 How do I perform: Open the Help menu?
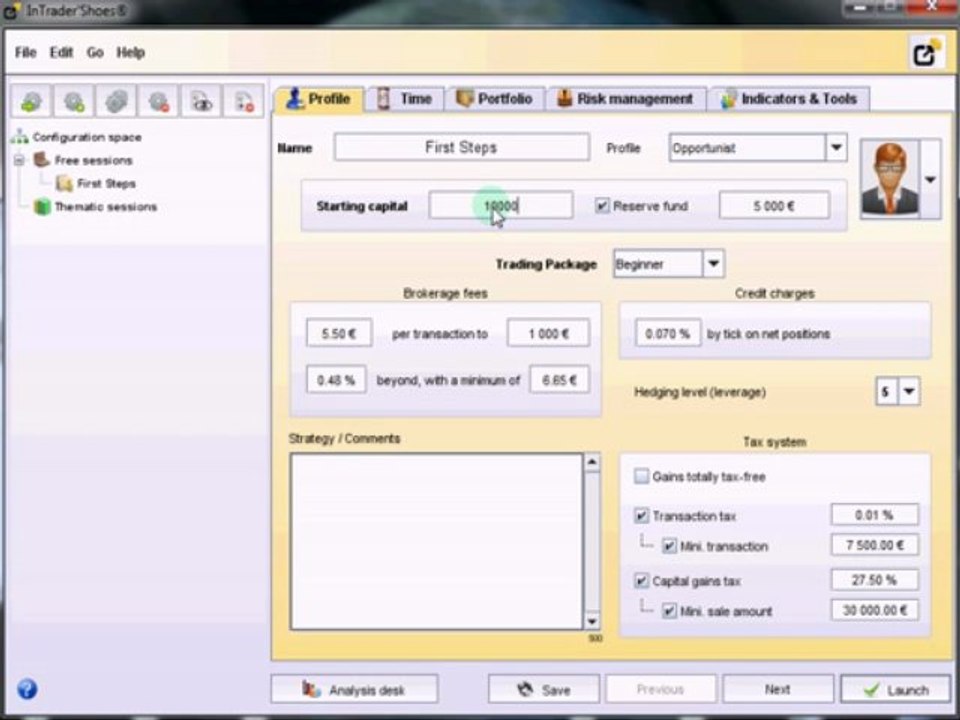tap(130, 53)
